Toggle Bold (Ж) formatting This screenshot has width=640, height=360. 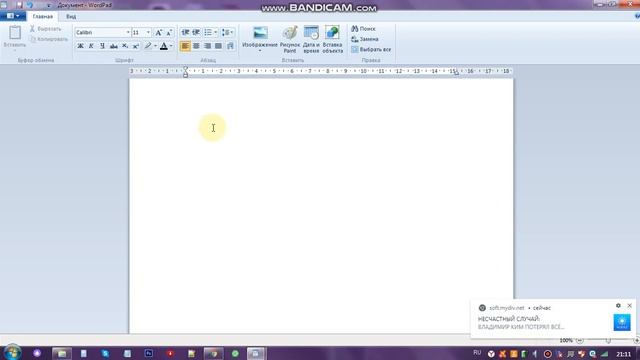[80, 46]
